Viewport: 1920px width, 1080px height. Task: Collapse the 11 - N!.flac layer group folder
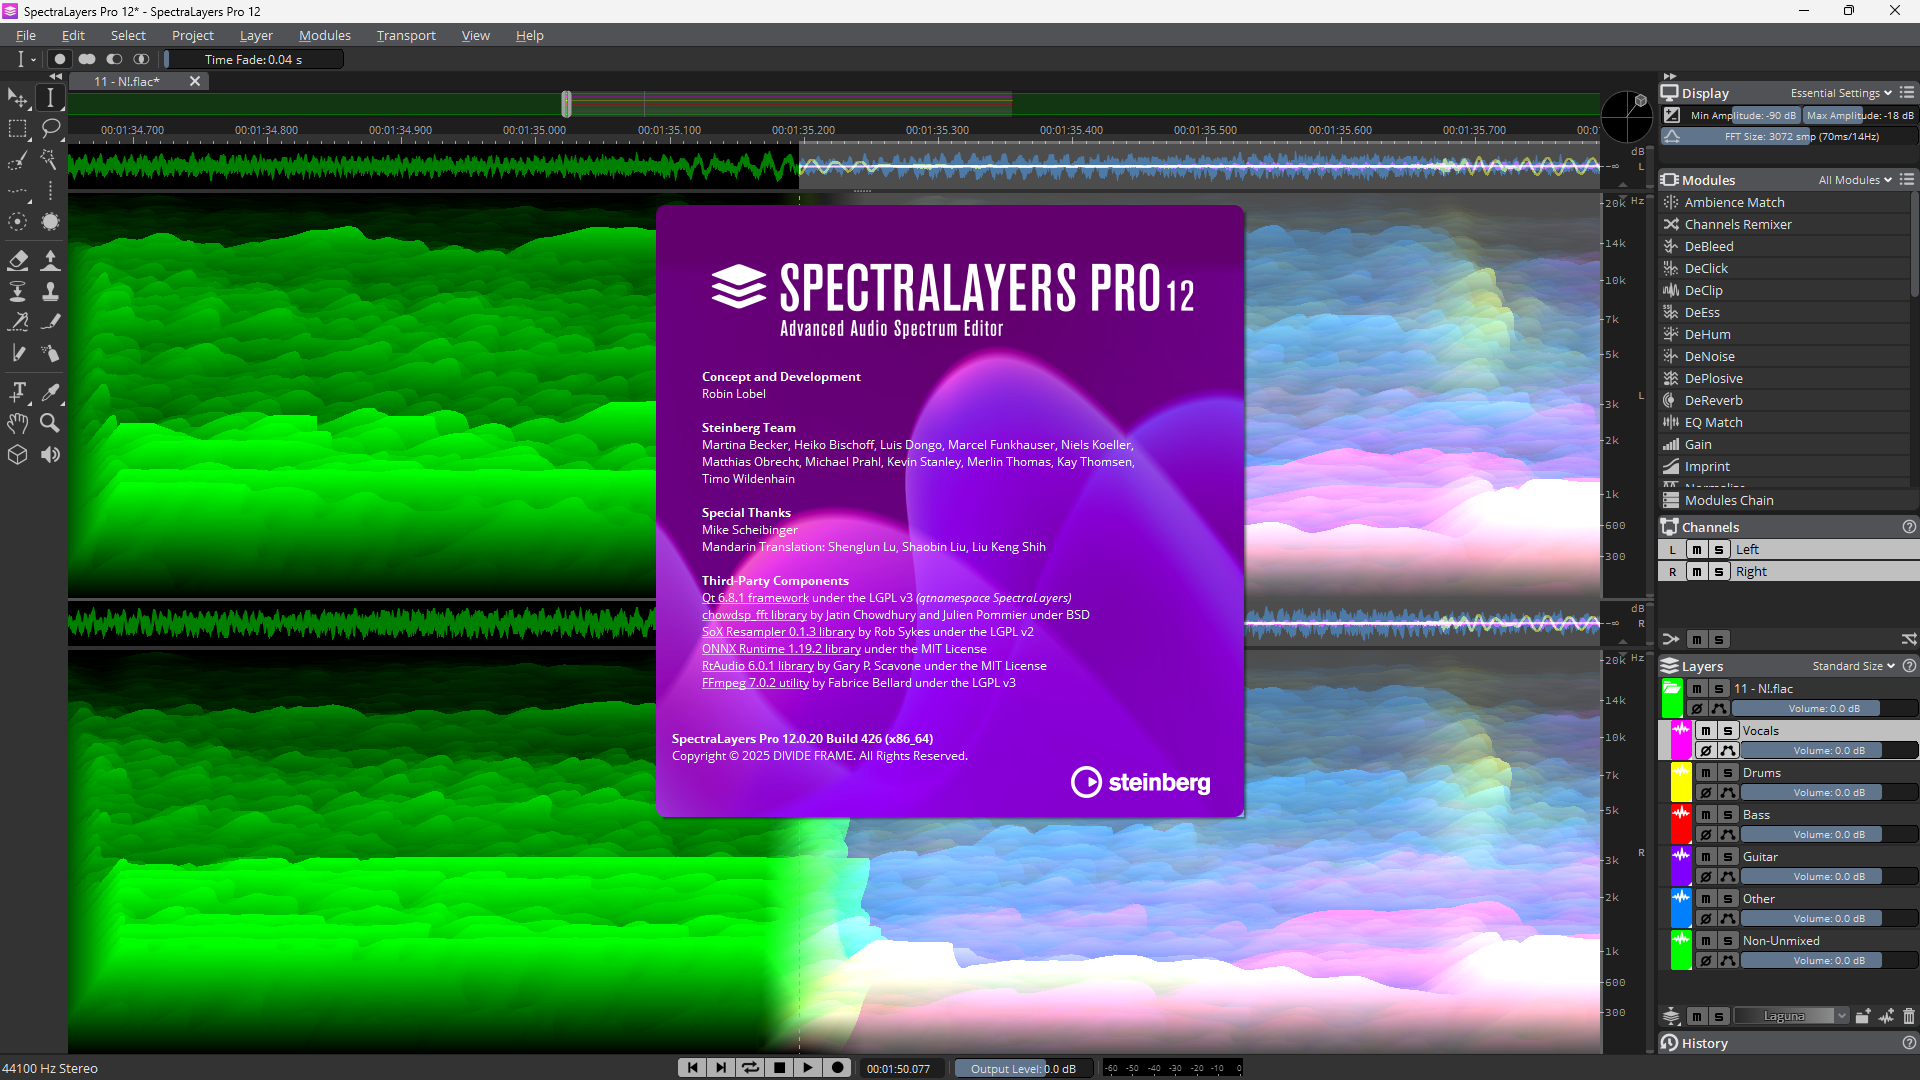click(1672, 689)
